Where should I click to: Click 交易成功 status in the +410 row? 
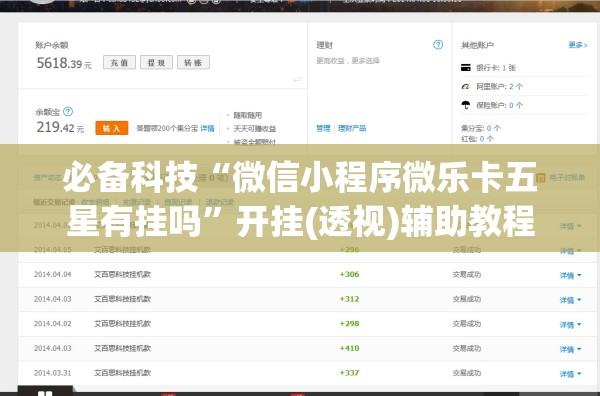(x=467, y=348)
